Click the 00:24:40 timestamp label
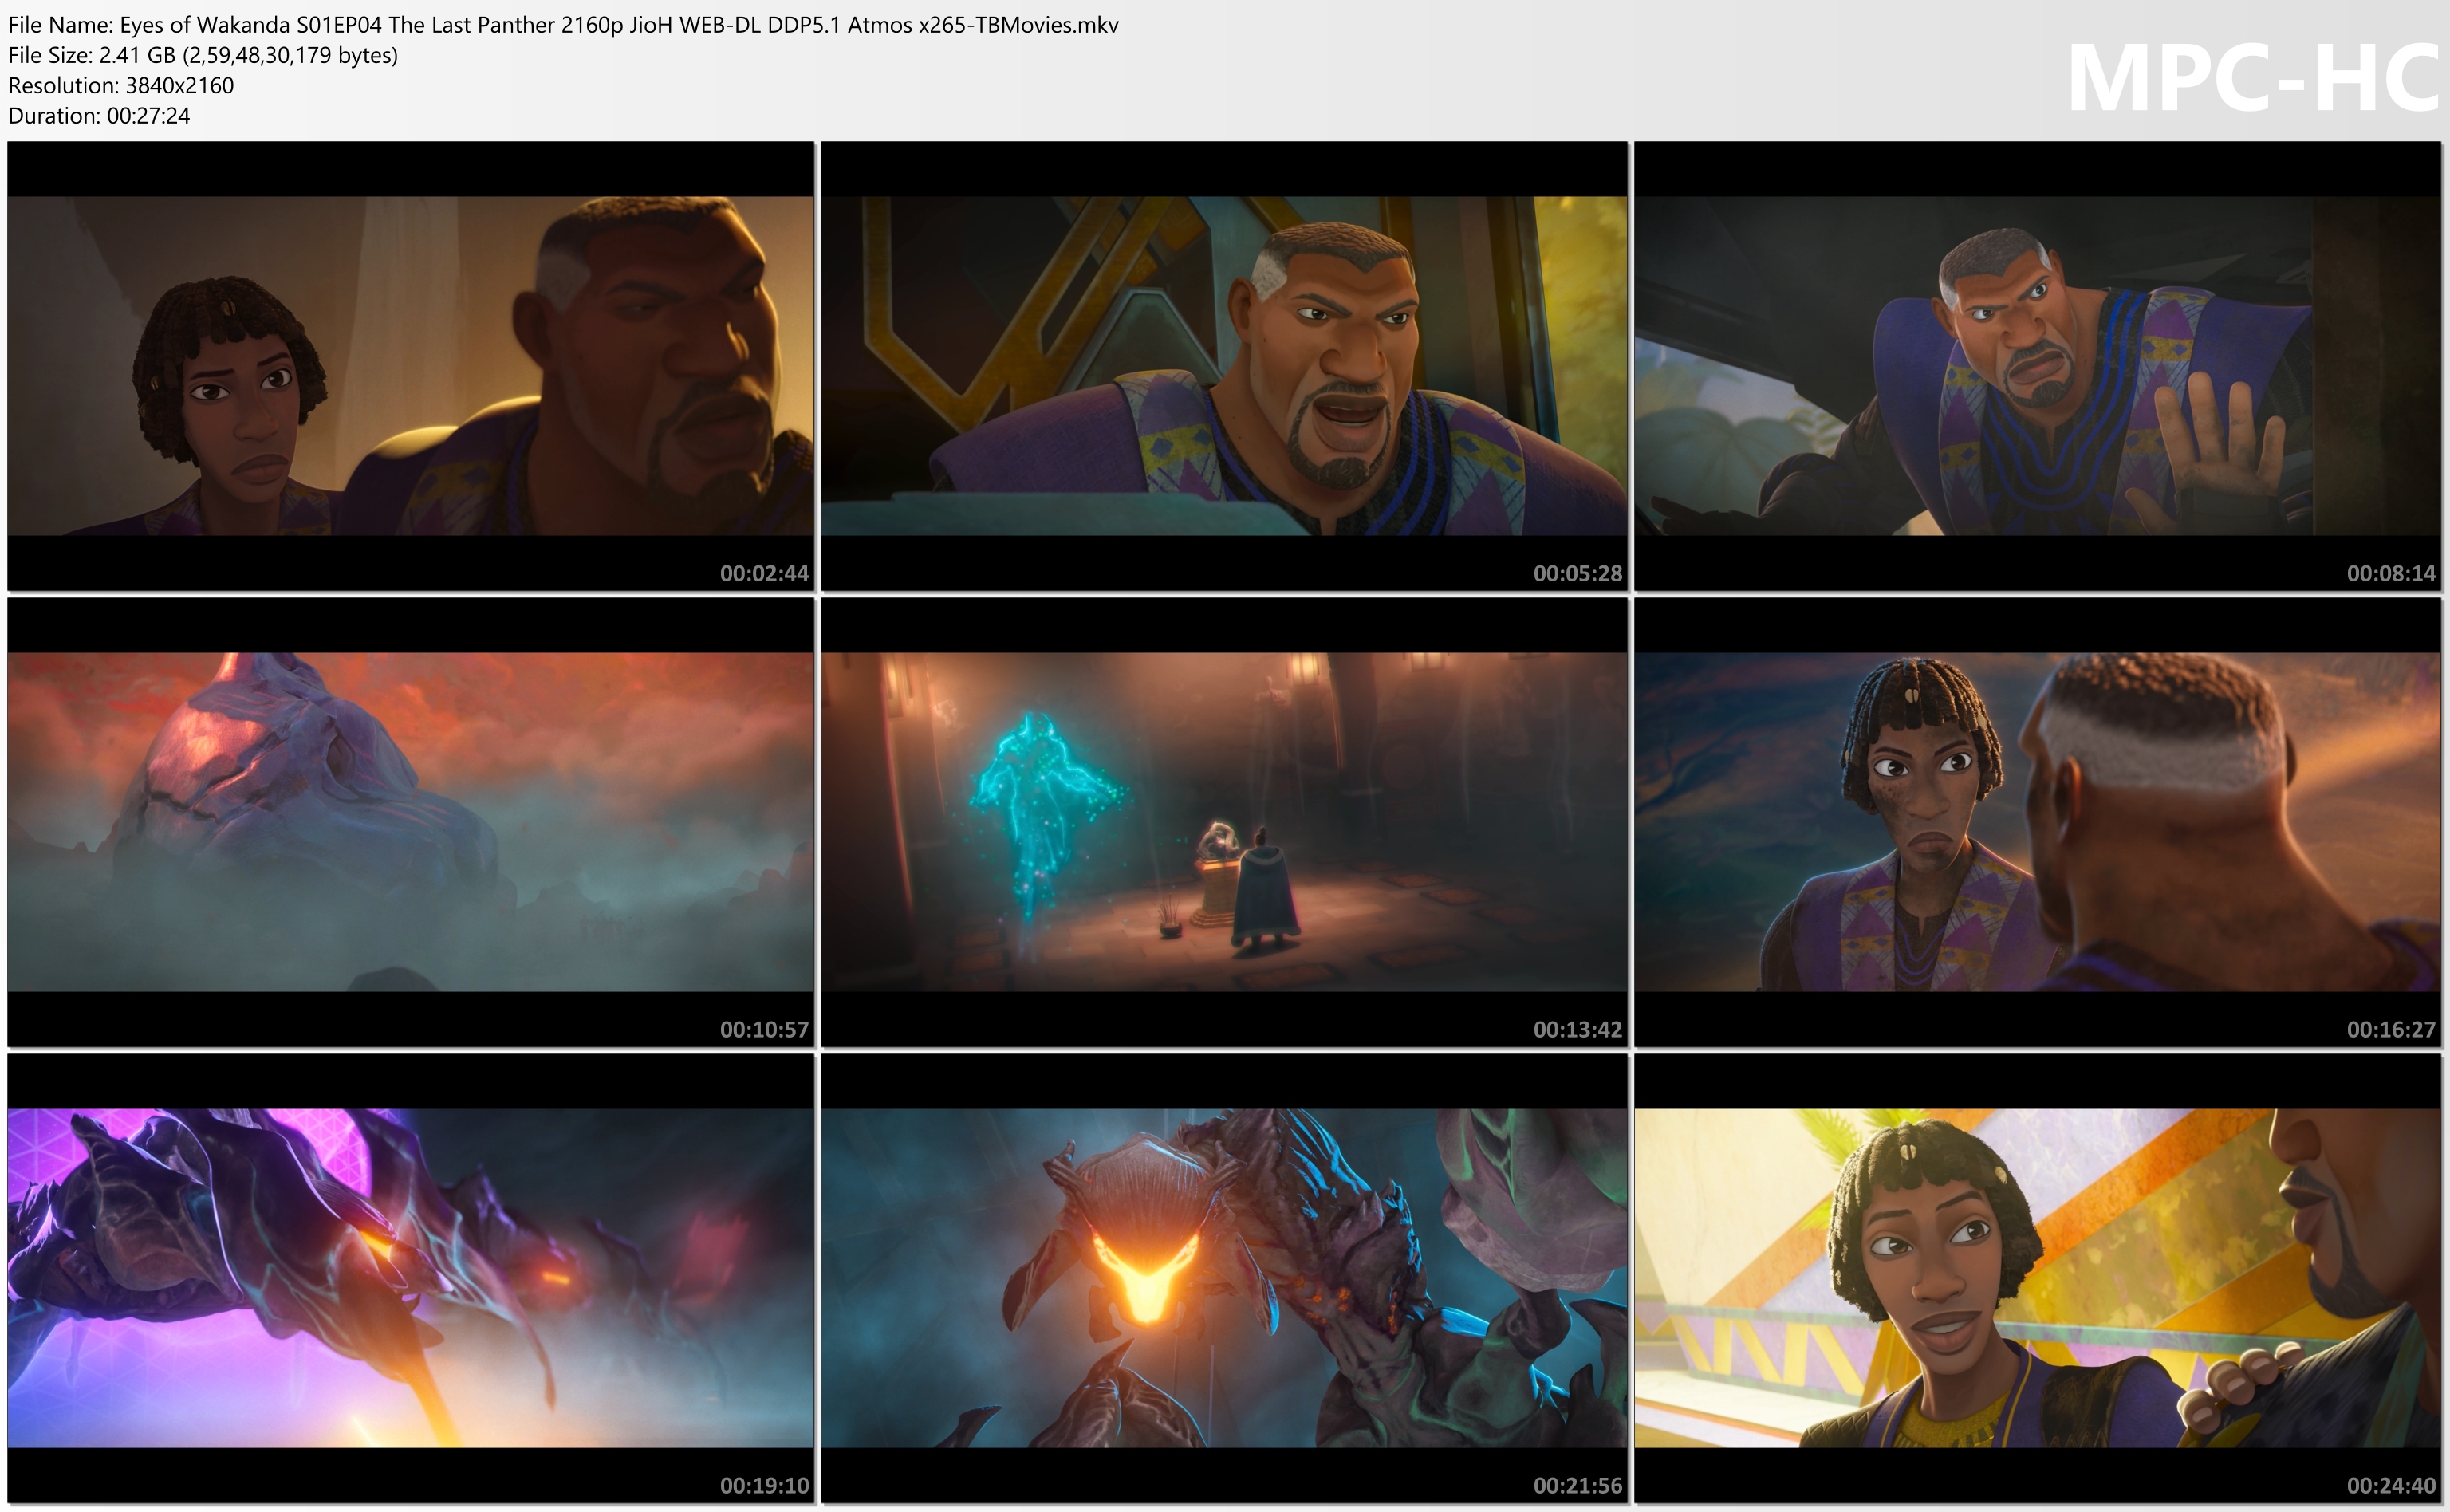 tap(2391, 1485)
